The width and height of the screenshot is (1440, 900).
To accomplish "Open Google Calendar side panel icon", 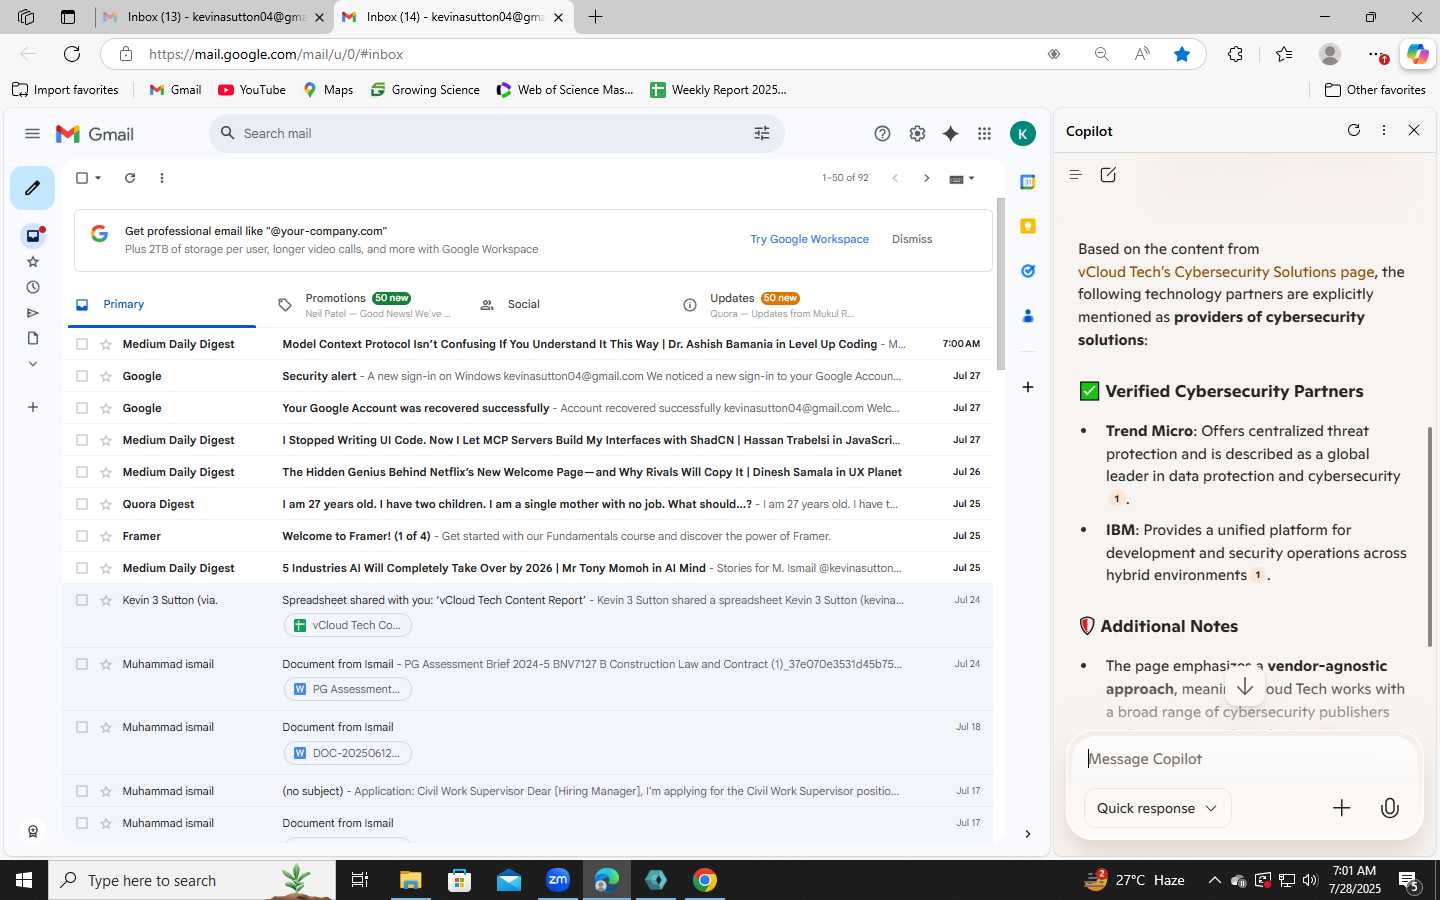I will point(1027,182).
